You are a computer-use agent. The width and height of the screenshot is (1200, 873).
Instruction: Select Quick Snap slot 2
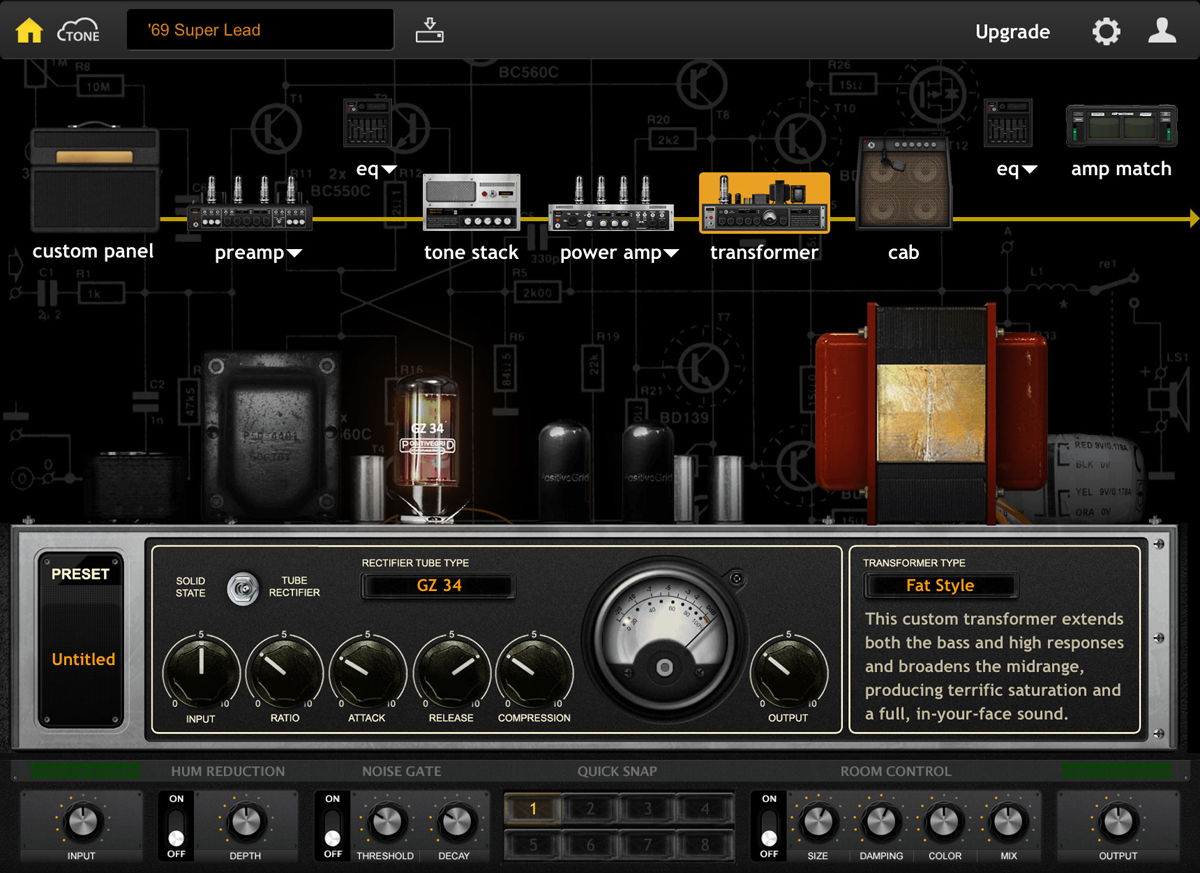[591, 808]
